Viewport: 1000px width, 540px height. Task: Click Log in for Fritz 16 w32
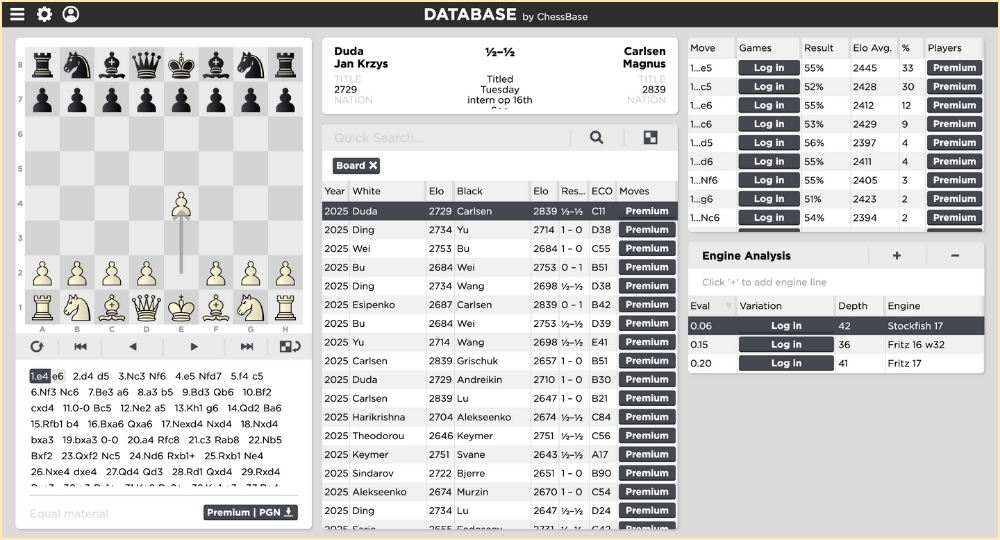pyautogui.click(x=786, y=344)
